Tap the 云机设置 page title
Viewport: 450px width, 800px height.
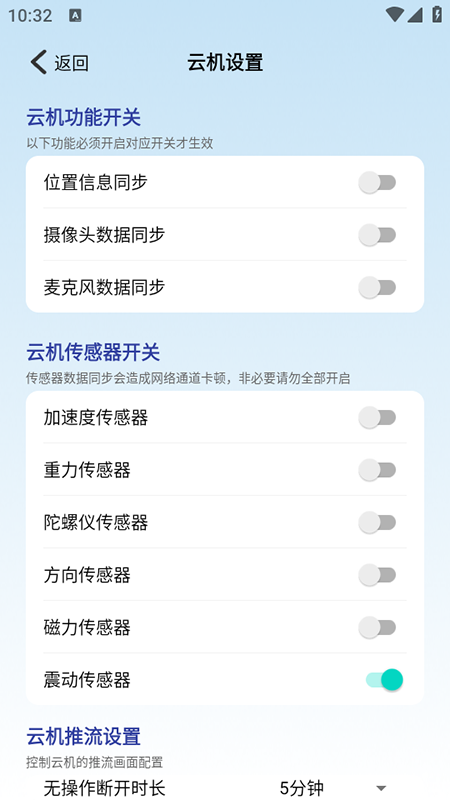[225, 63]
